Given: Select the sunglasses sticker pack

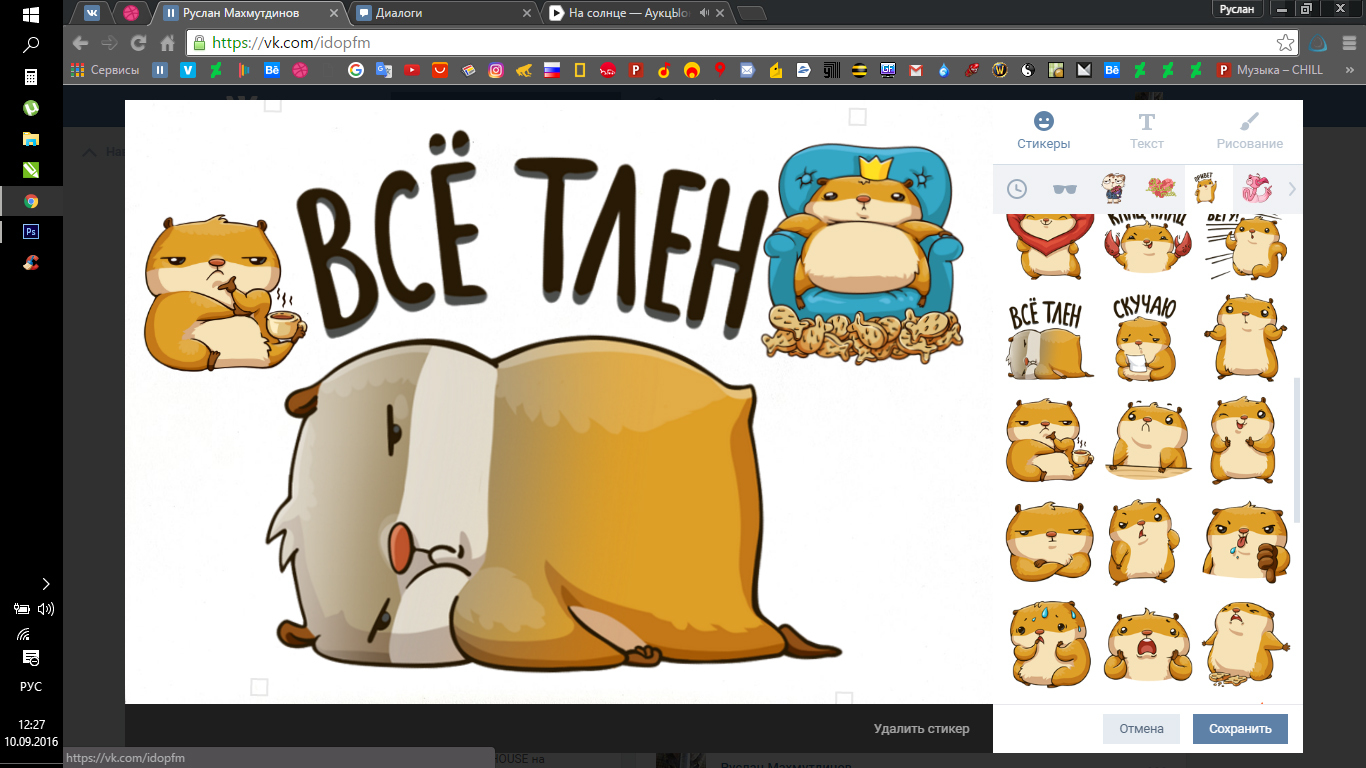Looking at the screenshot, I should [1065, 189].
